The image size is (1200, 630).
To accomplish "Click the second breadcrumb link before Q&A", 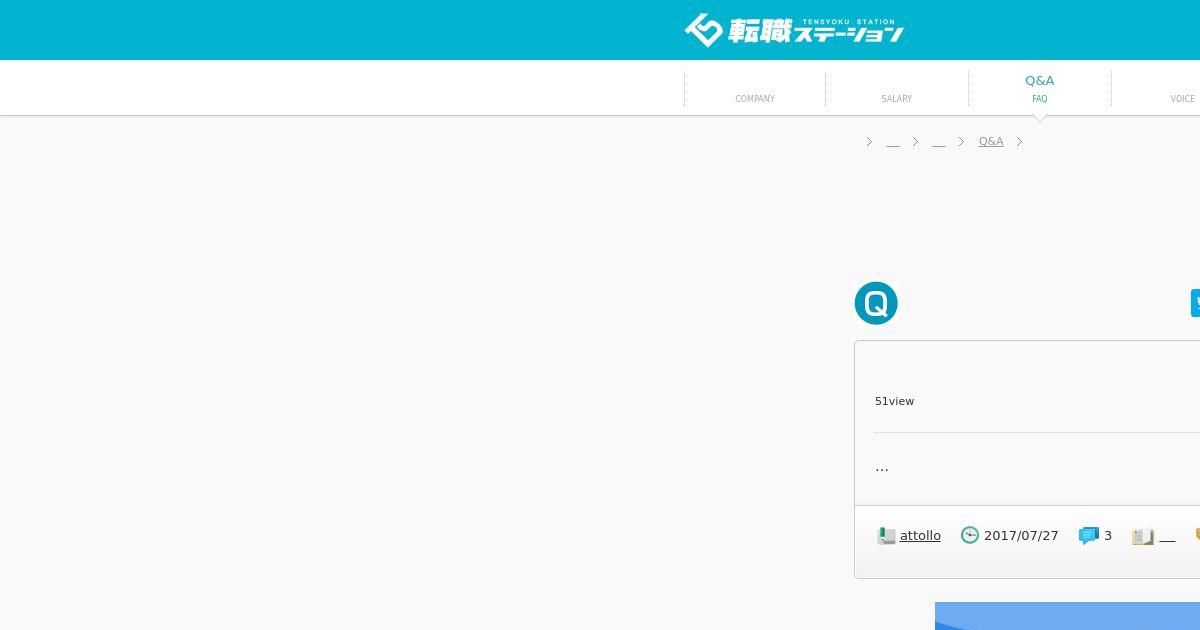I will tap(939, 142).
